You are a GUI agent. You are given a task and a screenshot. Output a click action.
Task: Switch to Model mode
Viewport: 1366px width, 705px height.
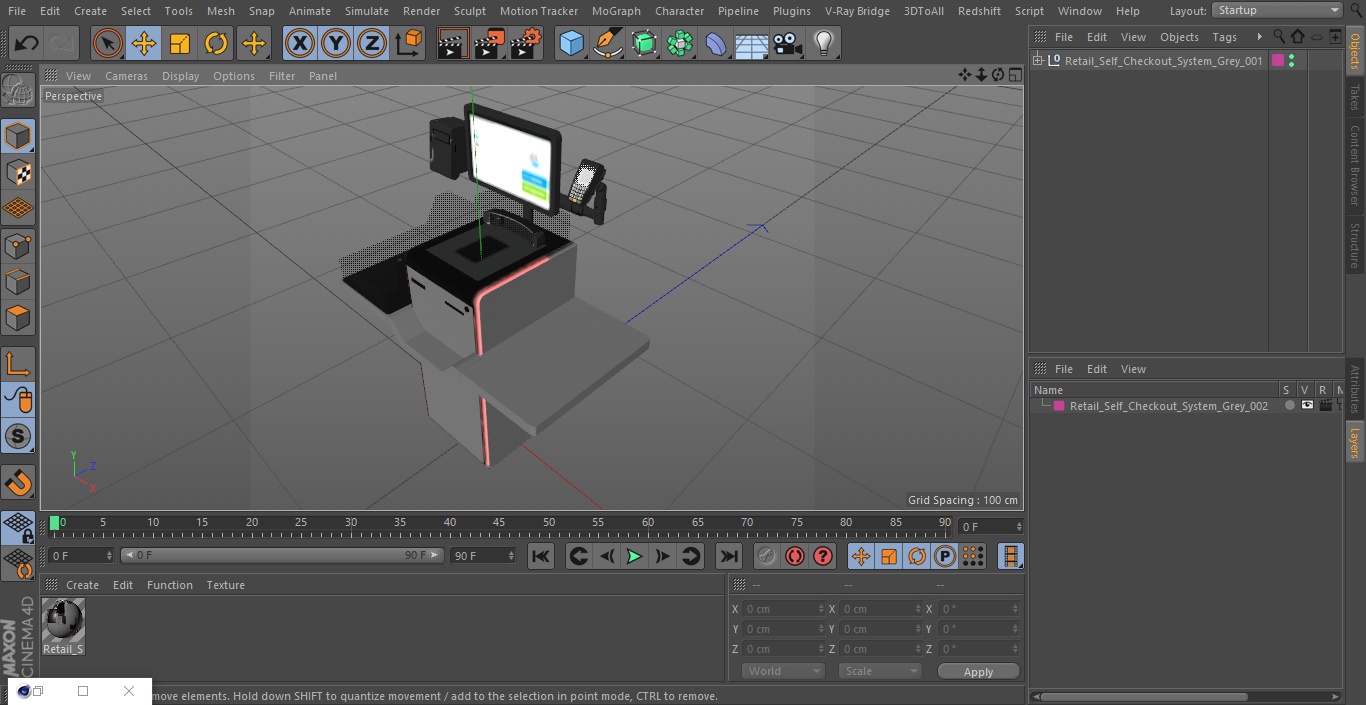point(18,136)
